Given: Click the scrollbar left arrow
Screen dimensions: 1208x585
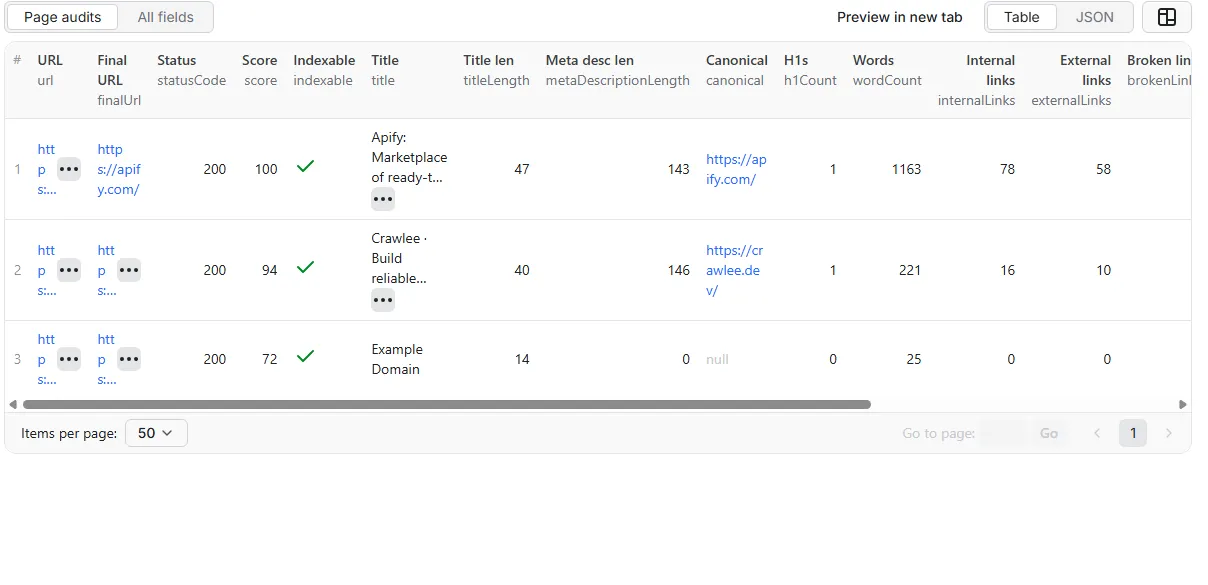Looking at the screenshot, I should pyautogui.click(x=13, y=405).
